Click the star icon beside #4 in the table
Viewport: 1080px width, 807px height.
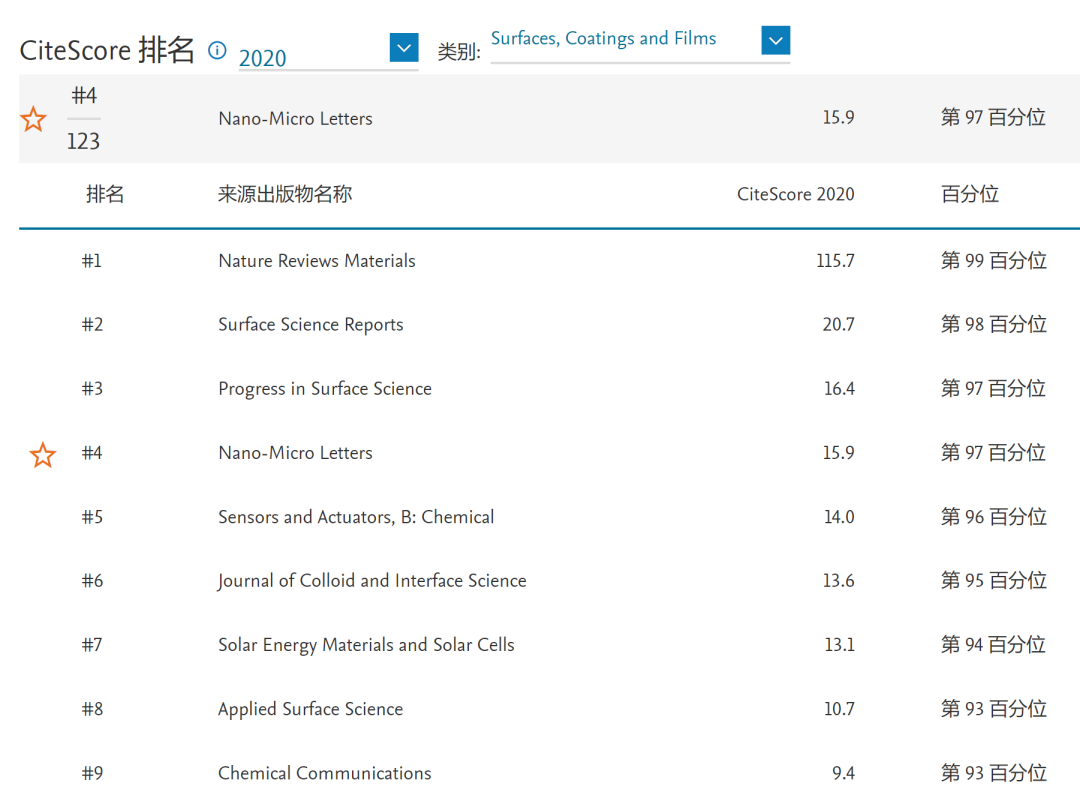coord(43,454)
